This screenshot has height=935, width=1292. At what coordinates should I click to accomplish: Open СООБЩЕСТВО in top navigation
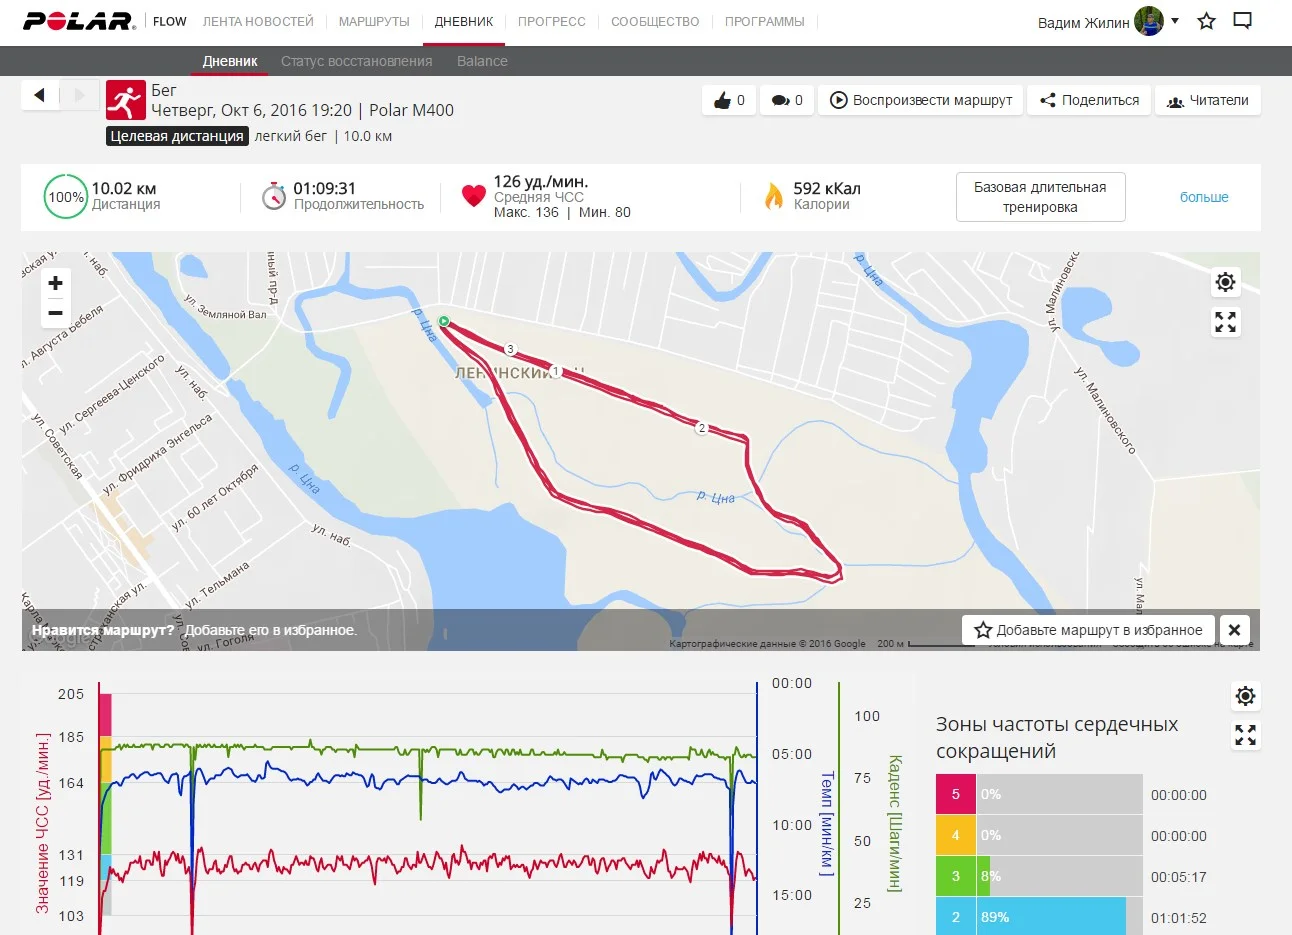[655, 21]
